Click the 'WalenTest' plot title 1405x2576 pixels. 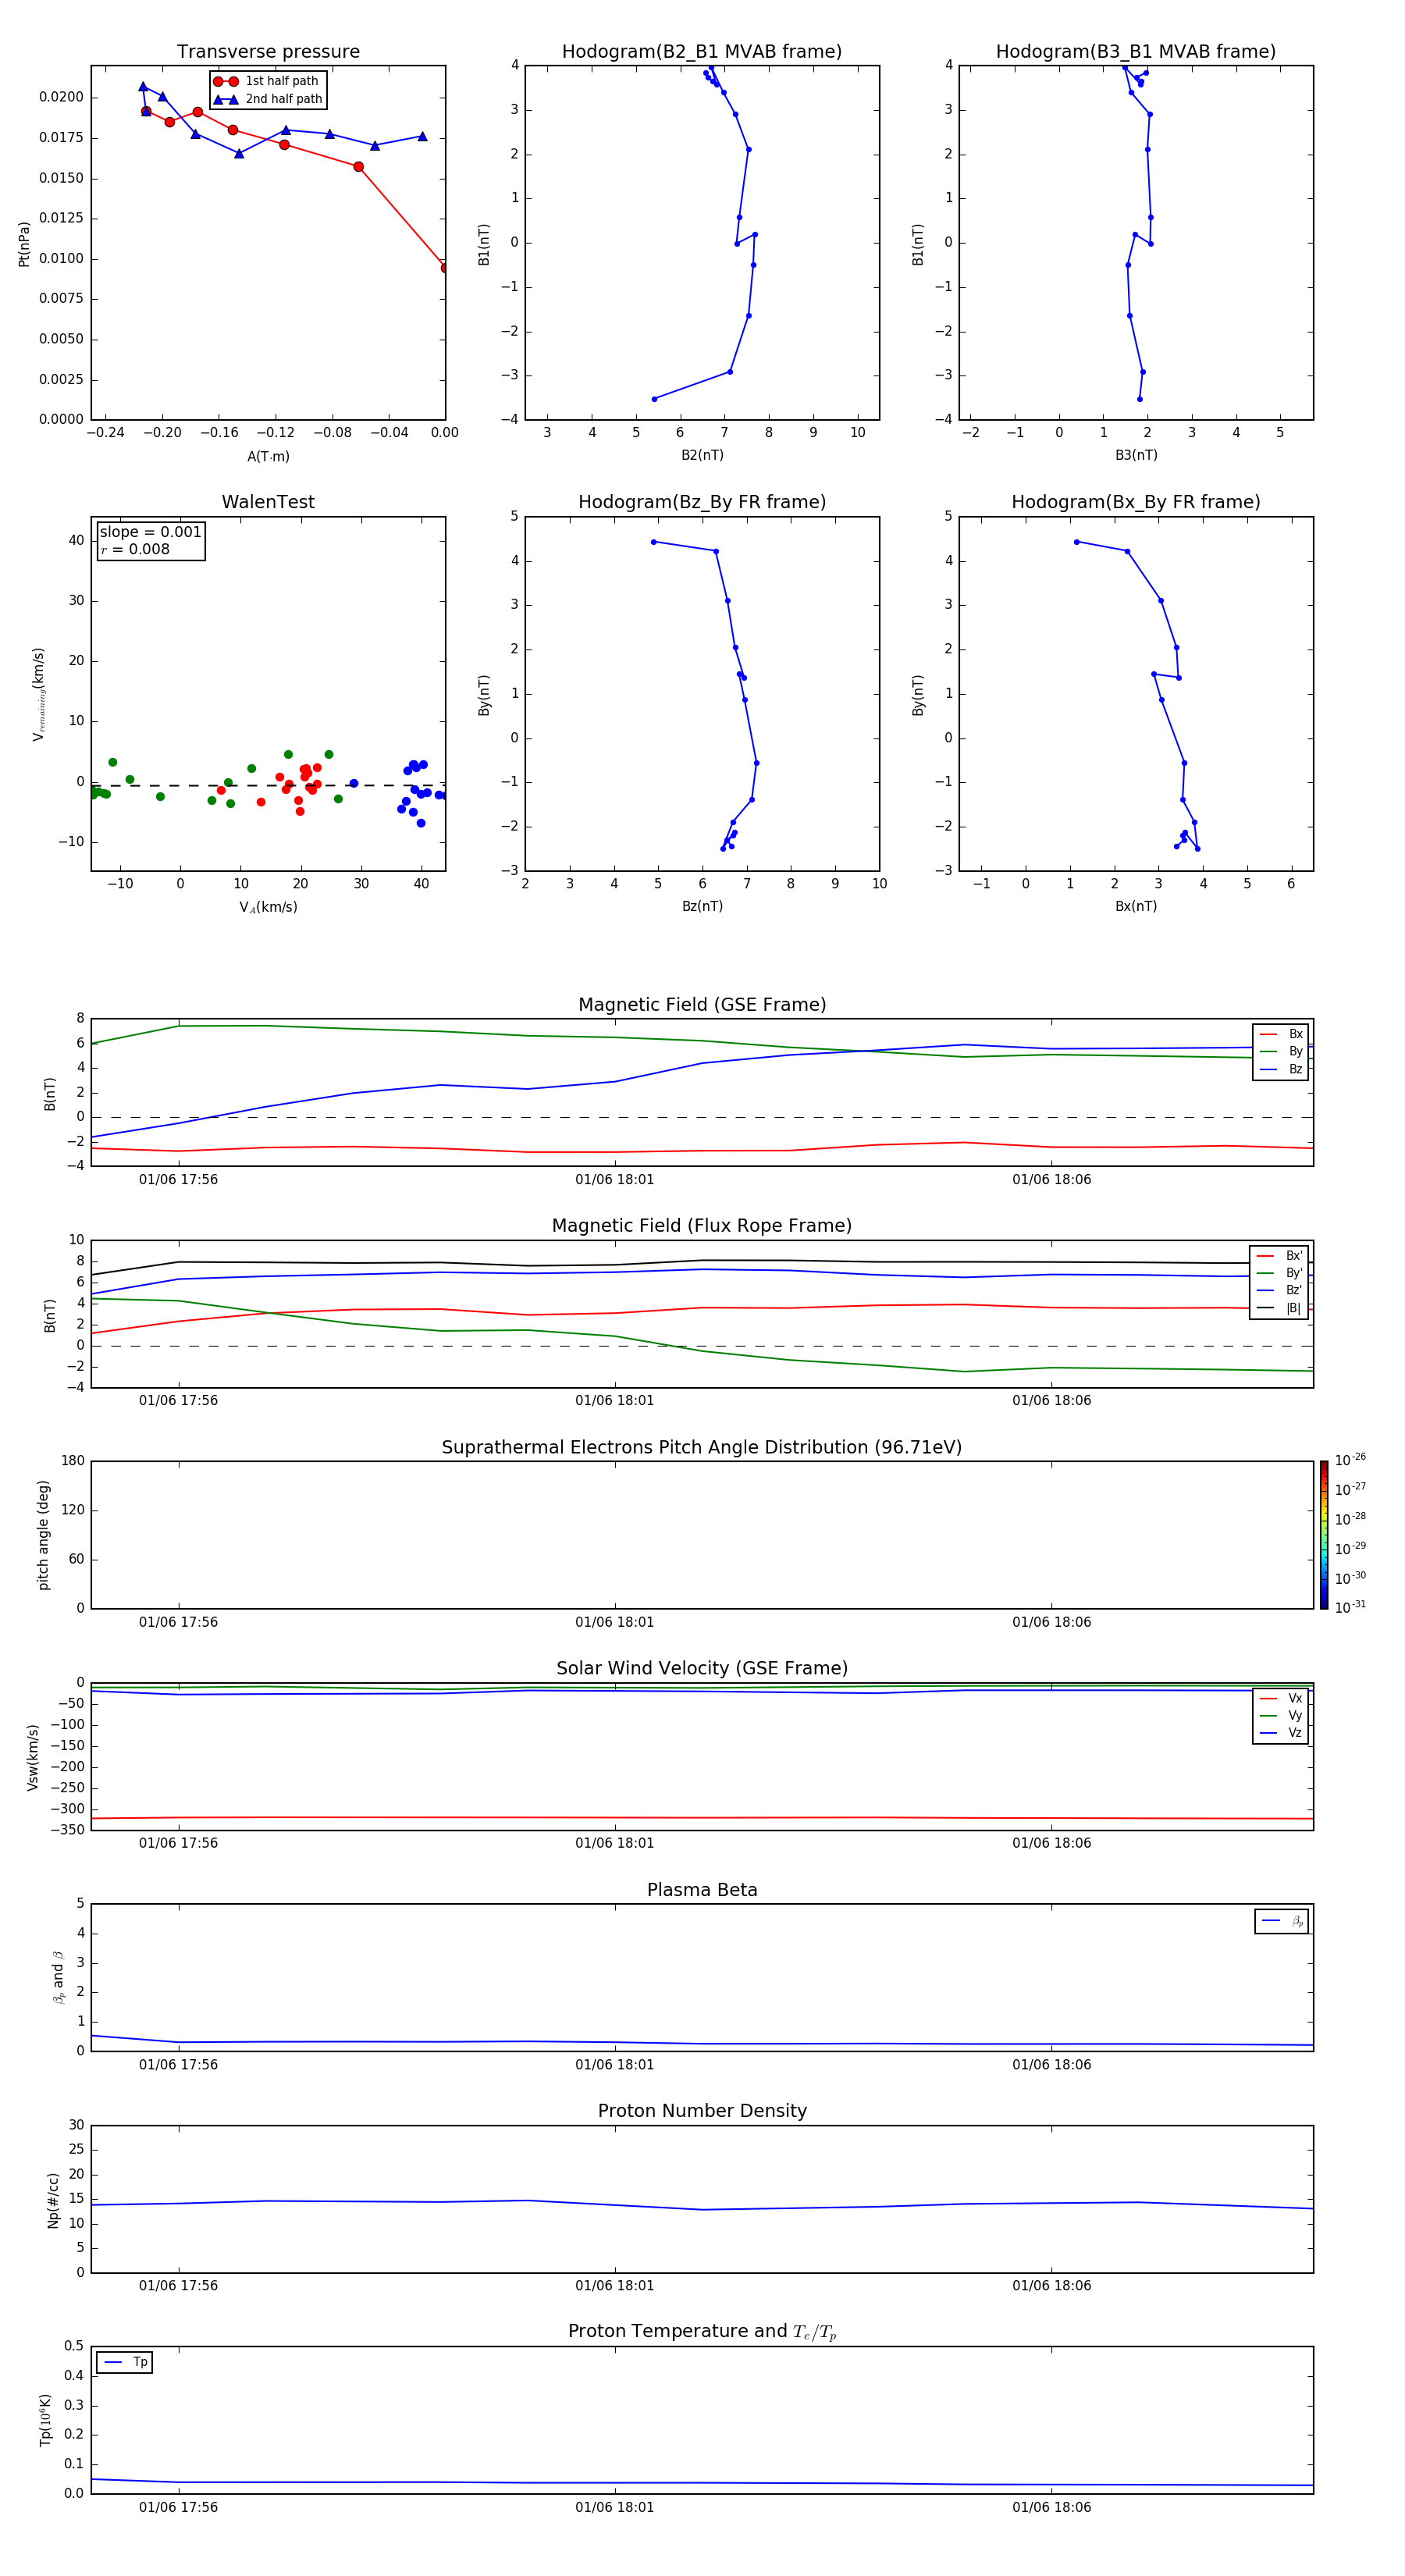(x=268, y=502)
